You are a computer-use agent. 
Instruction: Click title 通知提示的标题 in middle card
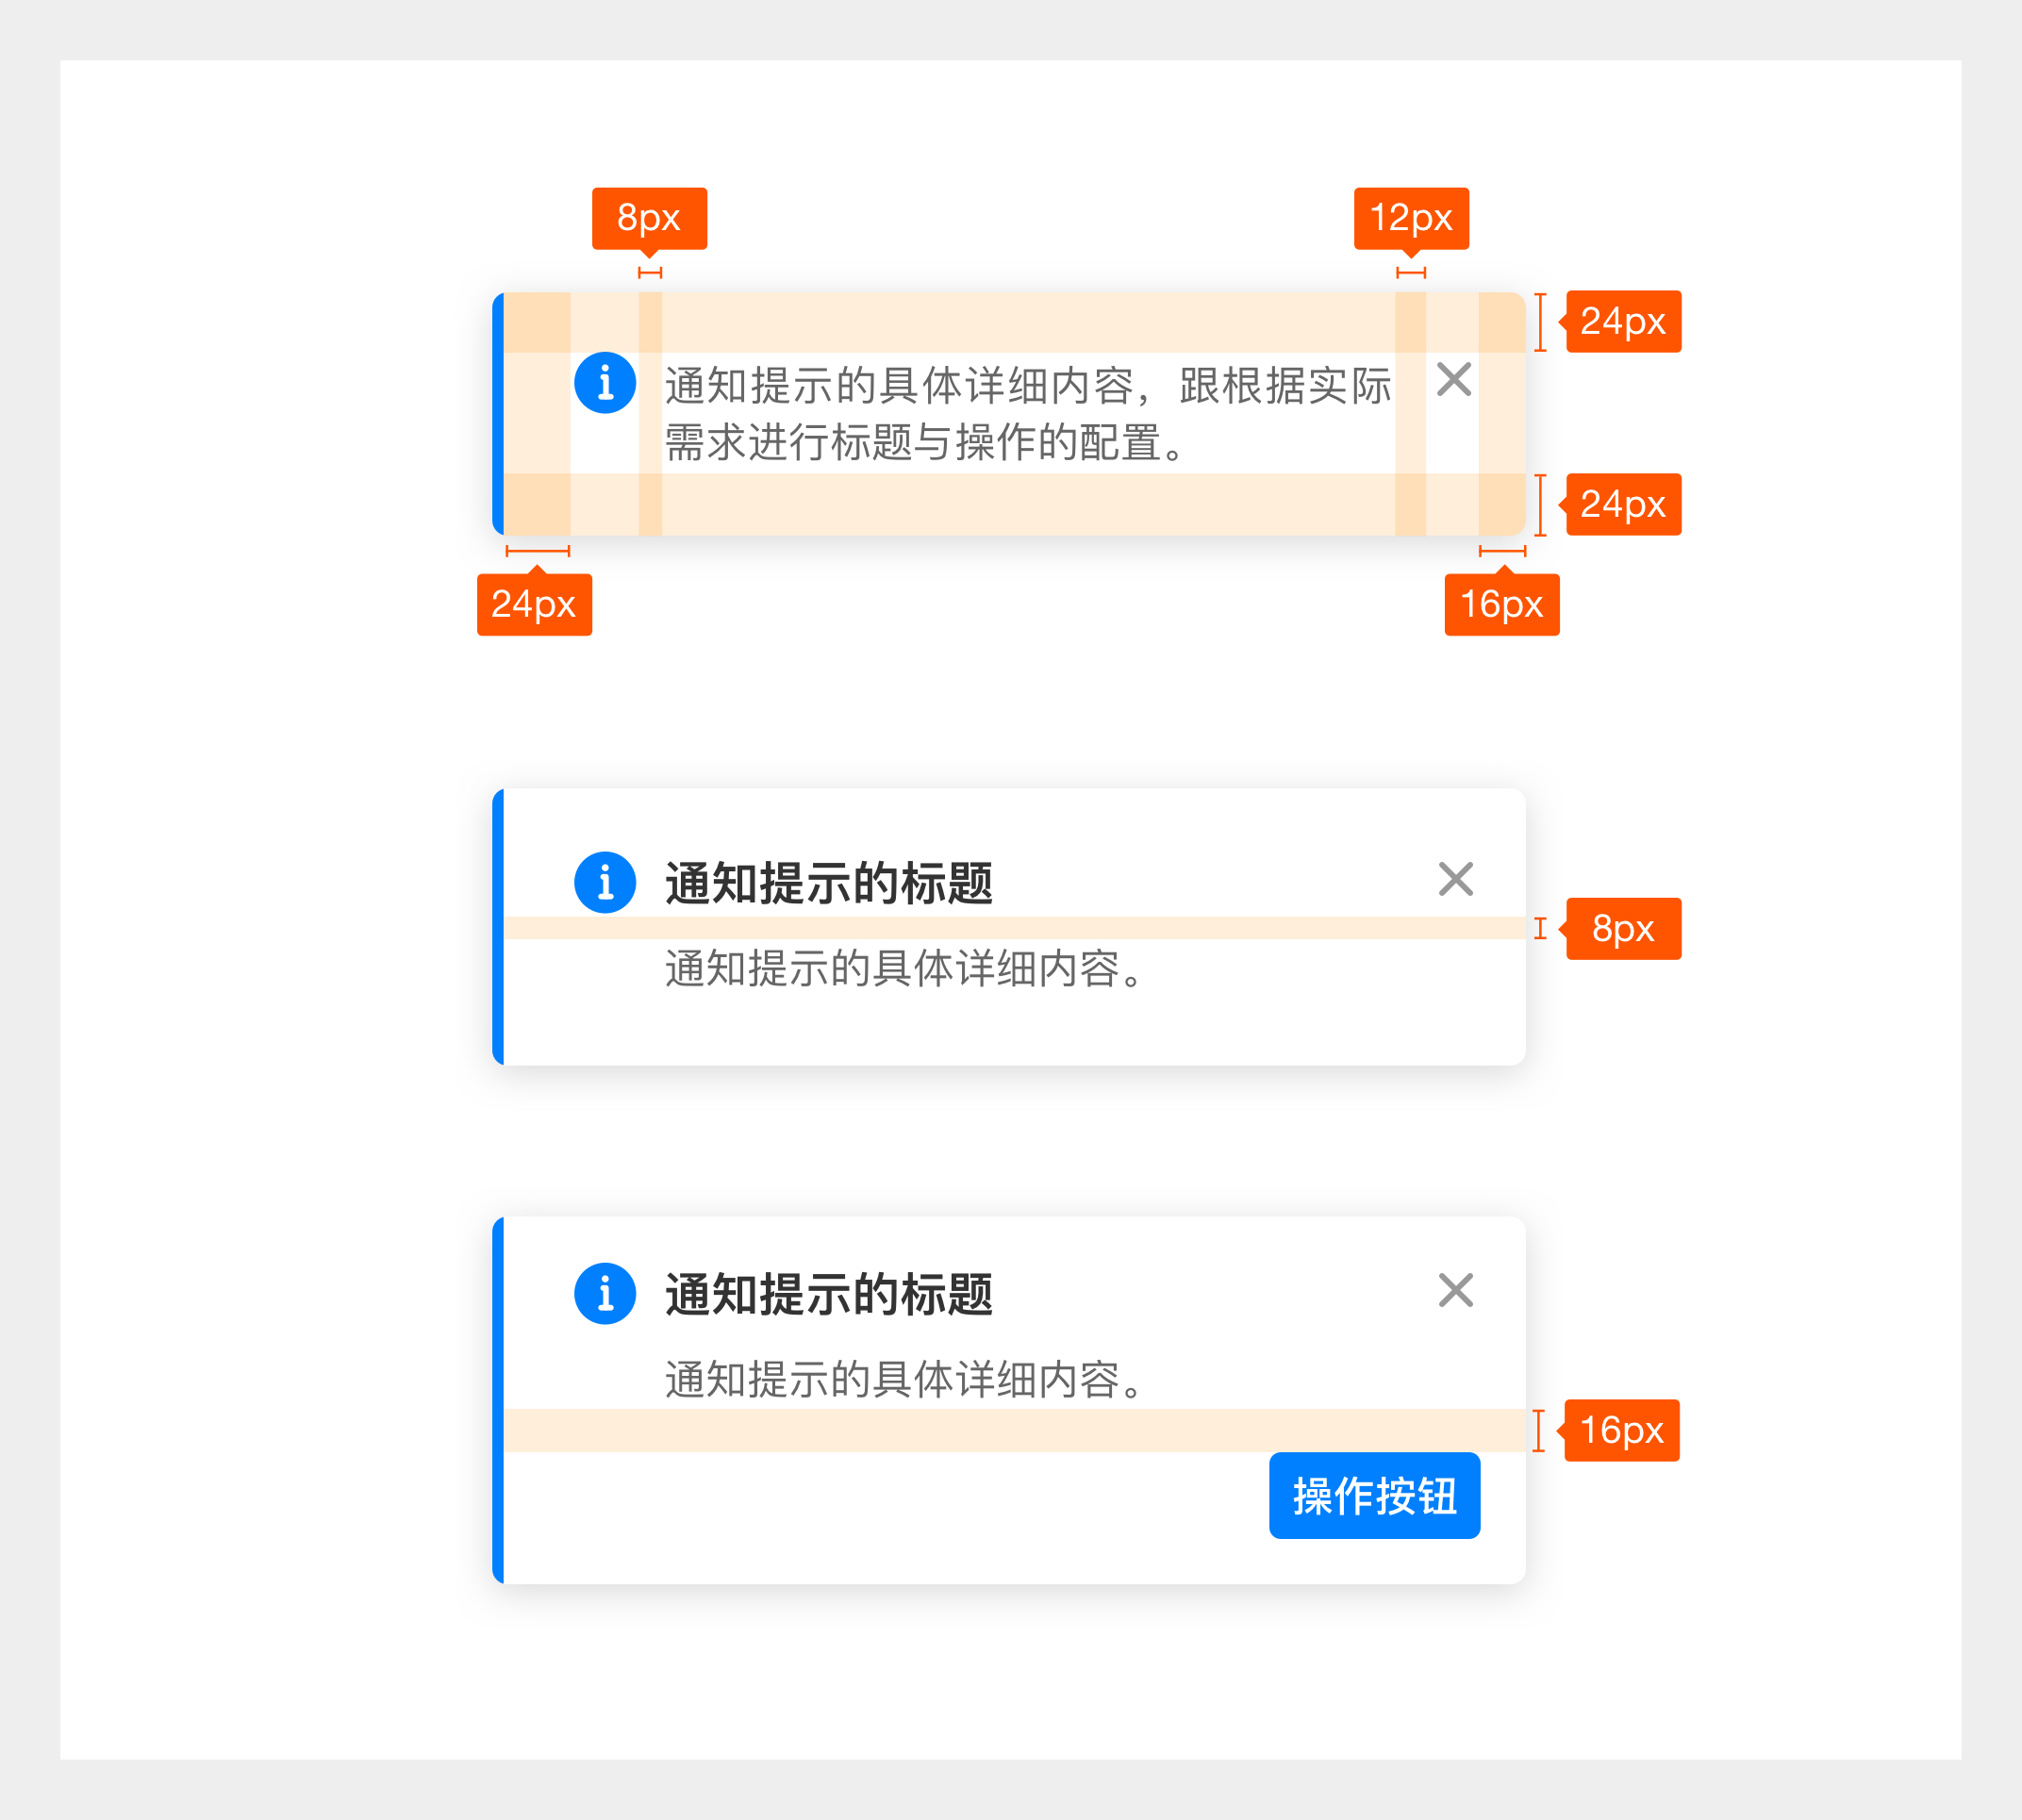(828, 883)
